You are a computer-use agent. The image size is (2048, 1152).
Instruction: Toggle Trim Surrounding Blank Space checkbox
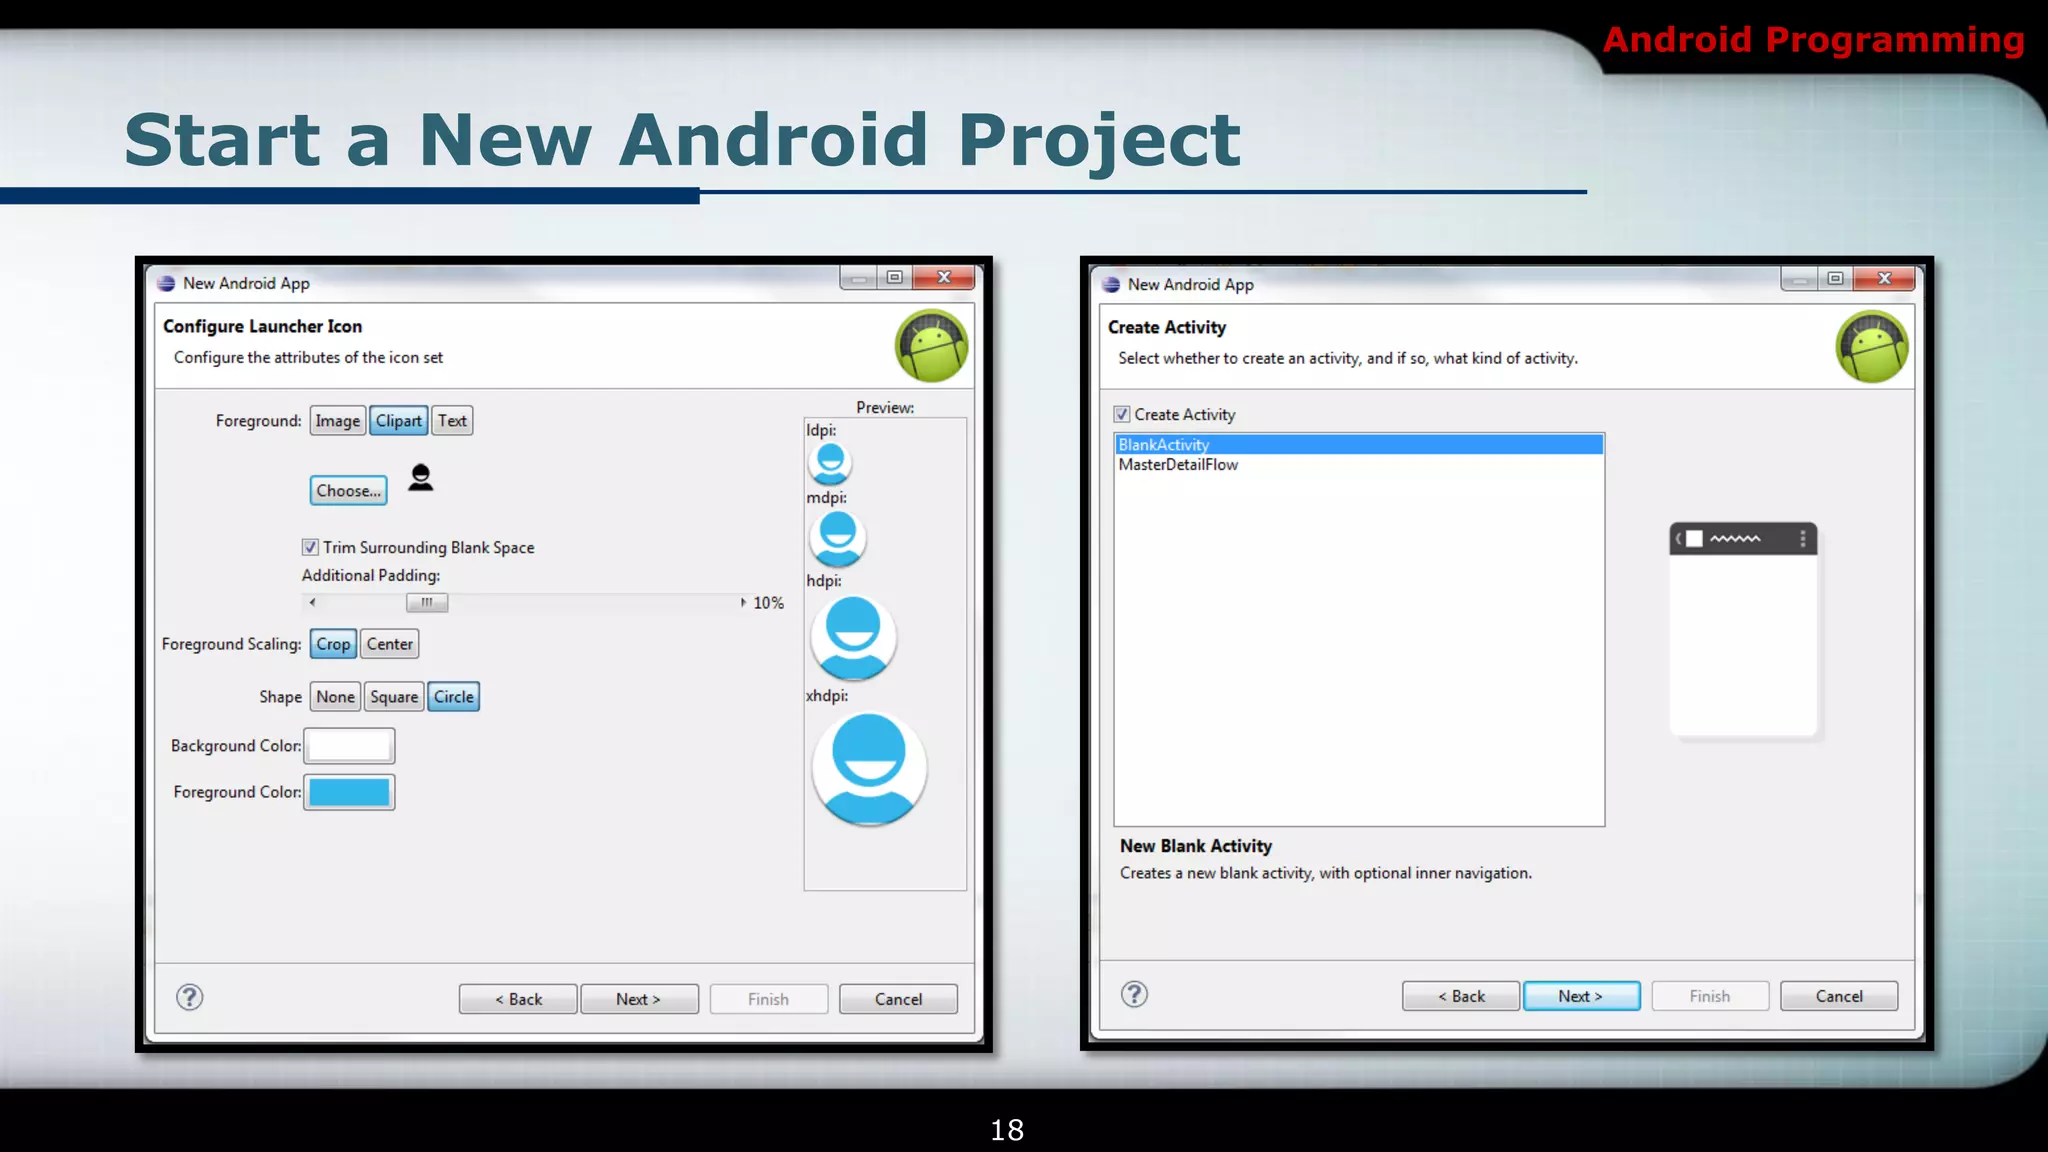pyautogui.click(x=310, y=547)
